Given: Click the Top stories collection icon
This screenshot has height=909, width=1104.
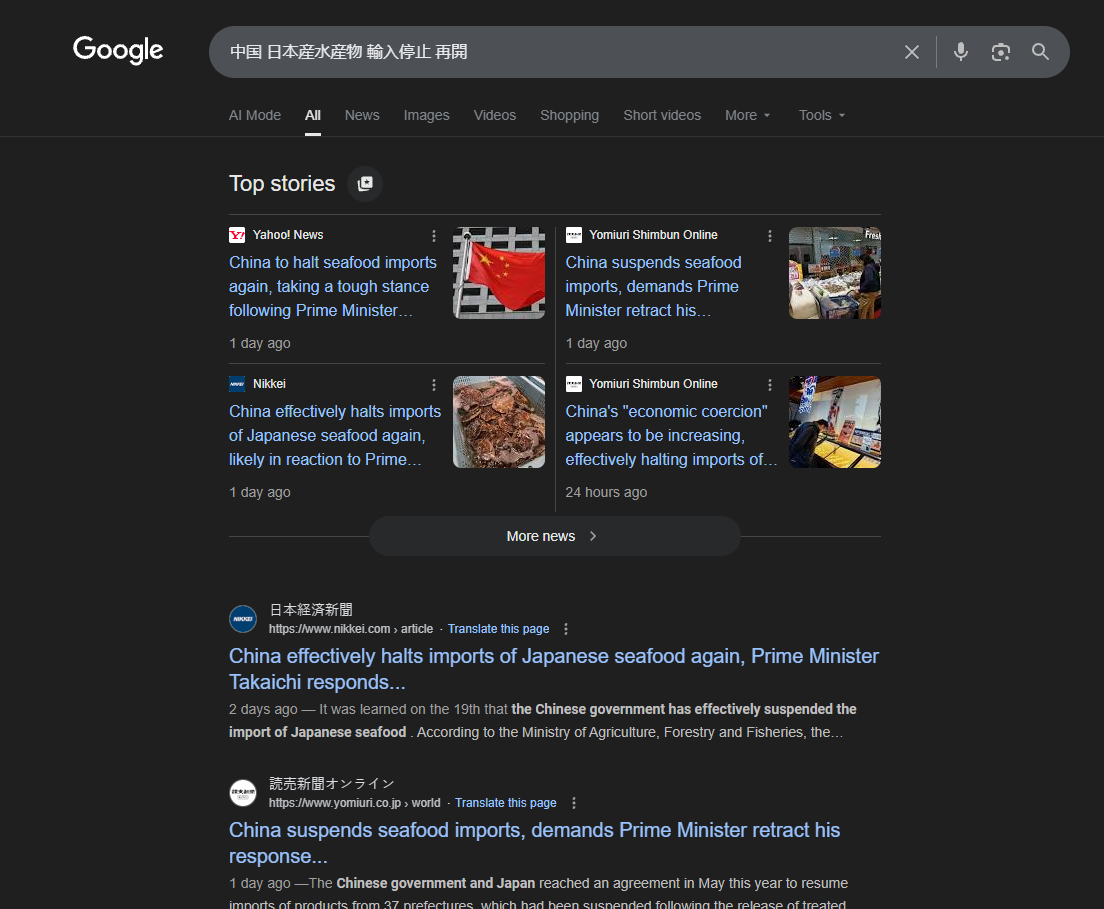Looking at the screenshot, I should pos(365,184).
